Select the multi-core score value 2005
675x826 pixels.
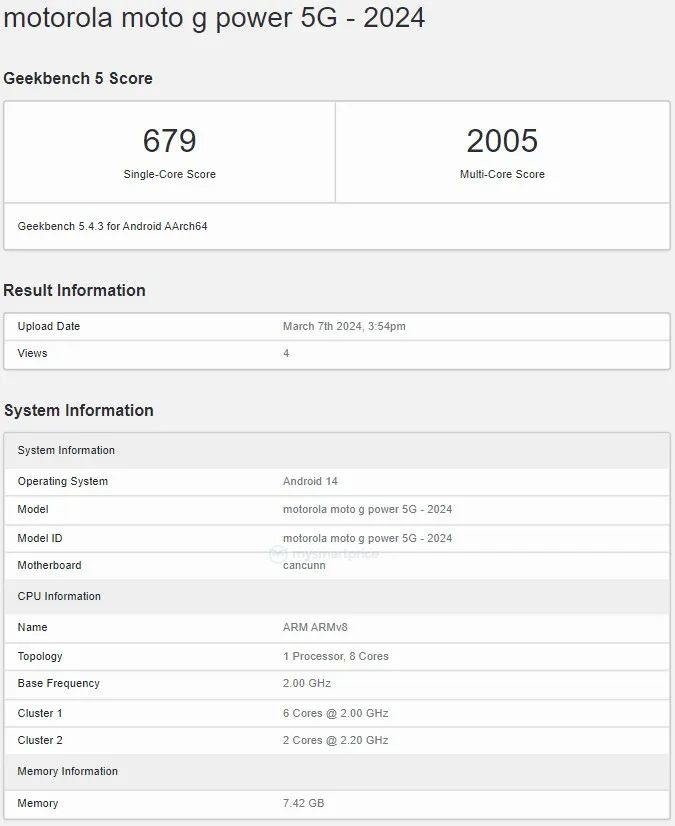[x=502, y=141]
